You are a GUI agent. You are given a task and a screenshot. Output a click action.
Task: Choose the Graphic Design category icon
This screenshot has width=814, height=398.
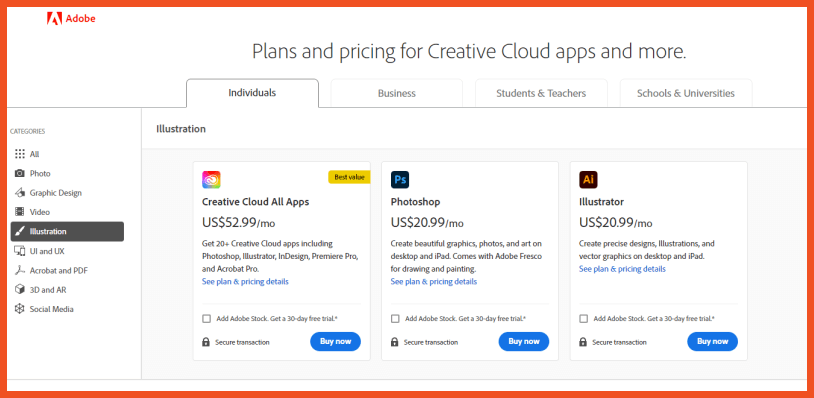click(20, 193)
